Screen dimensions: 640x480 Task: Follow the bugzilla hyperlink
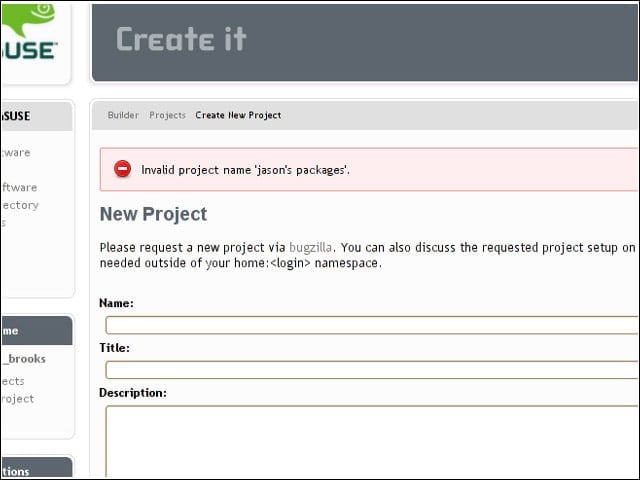310,247
